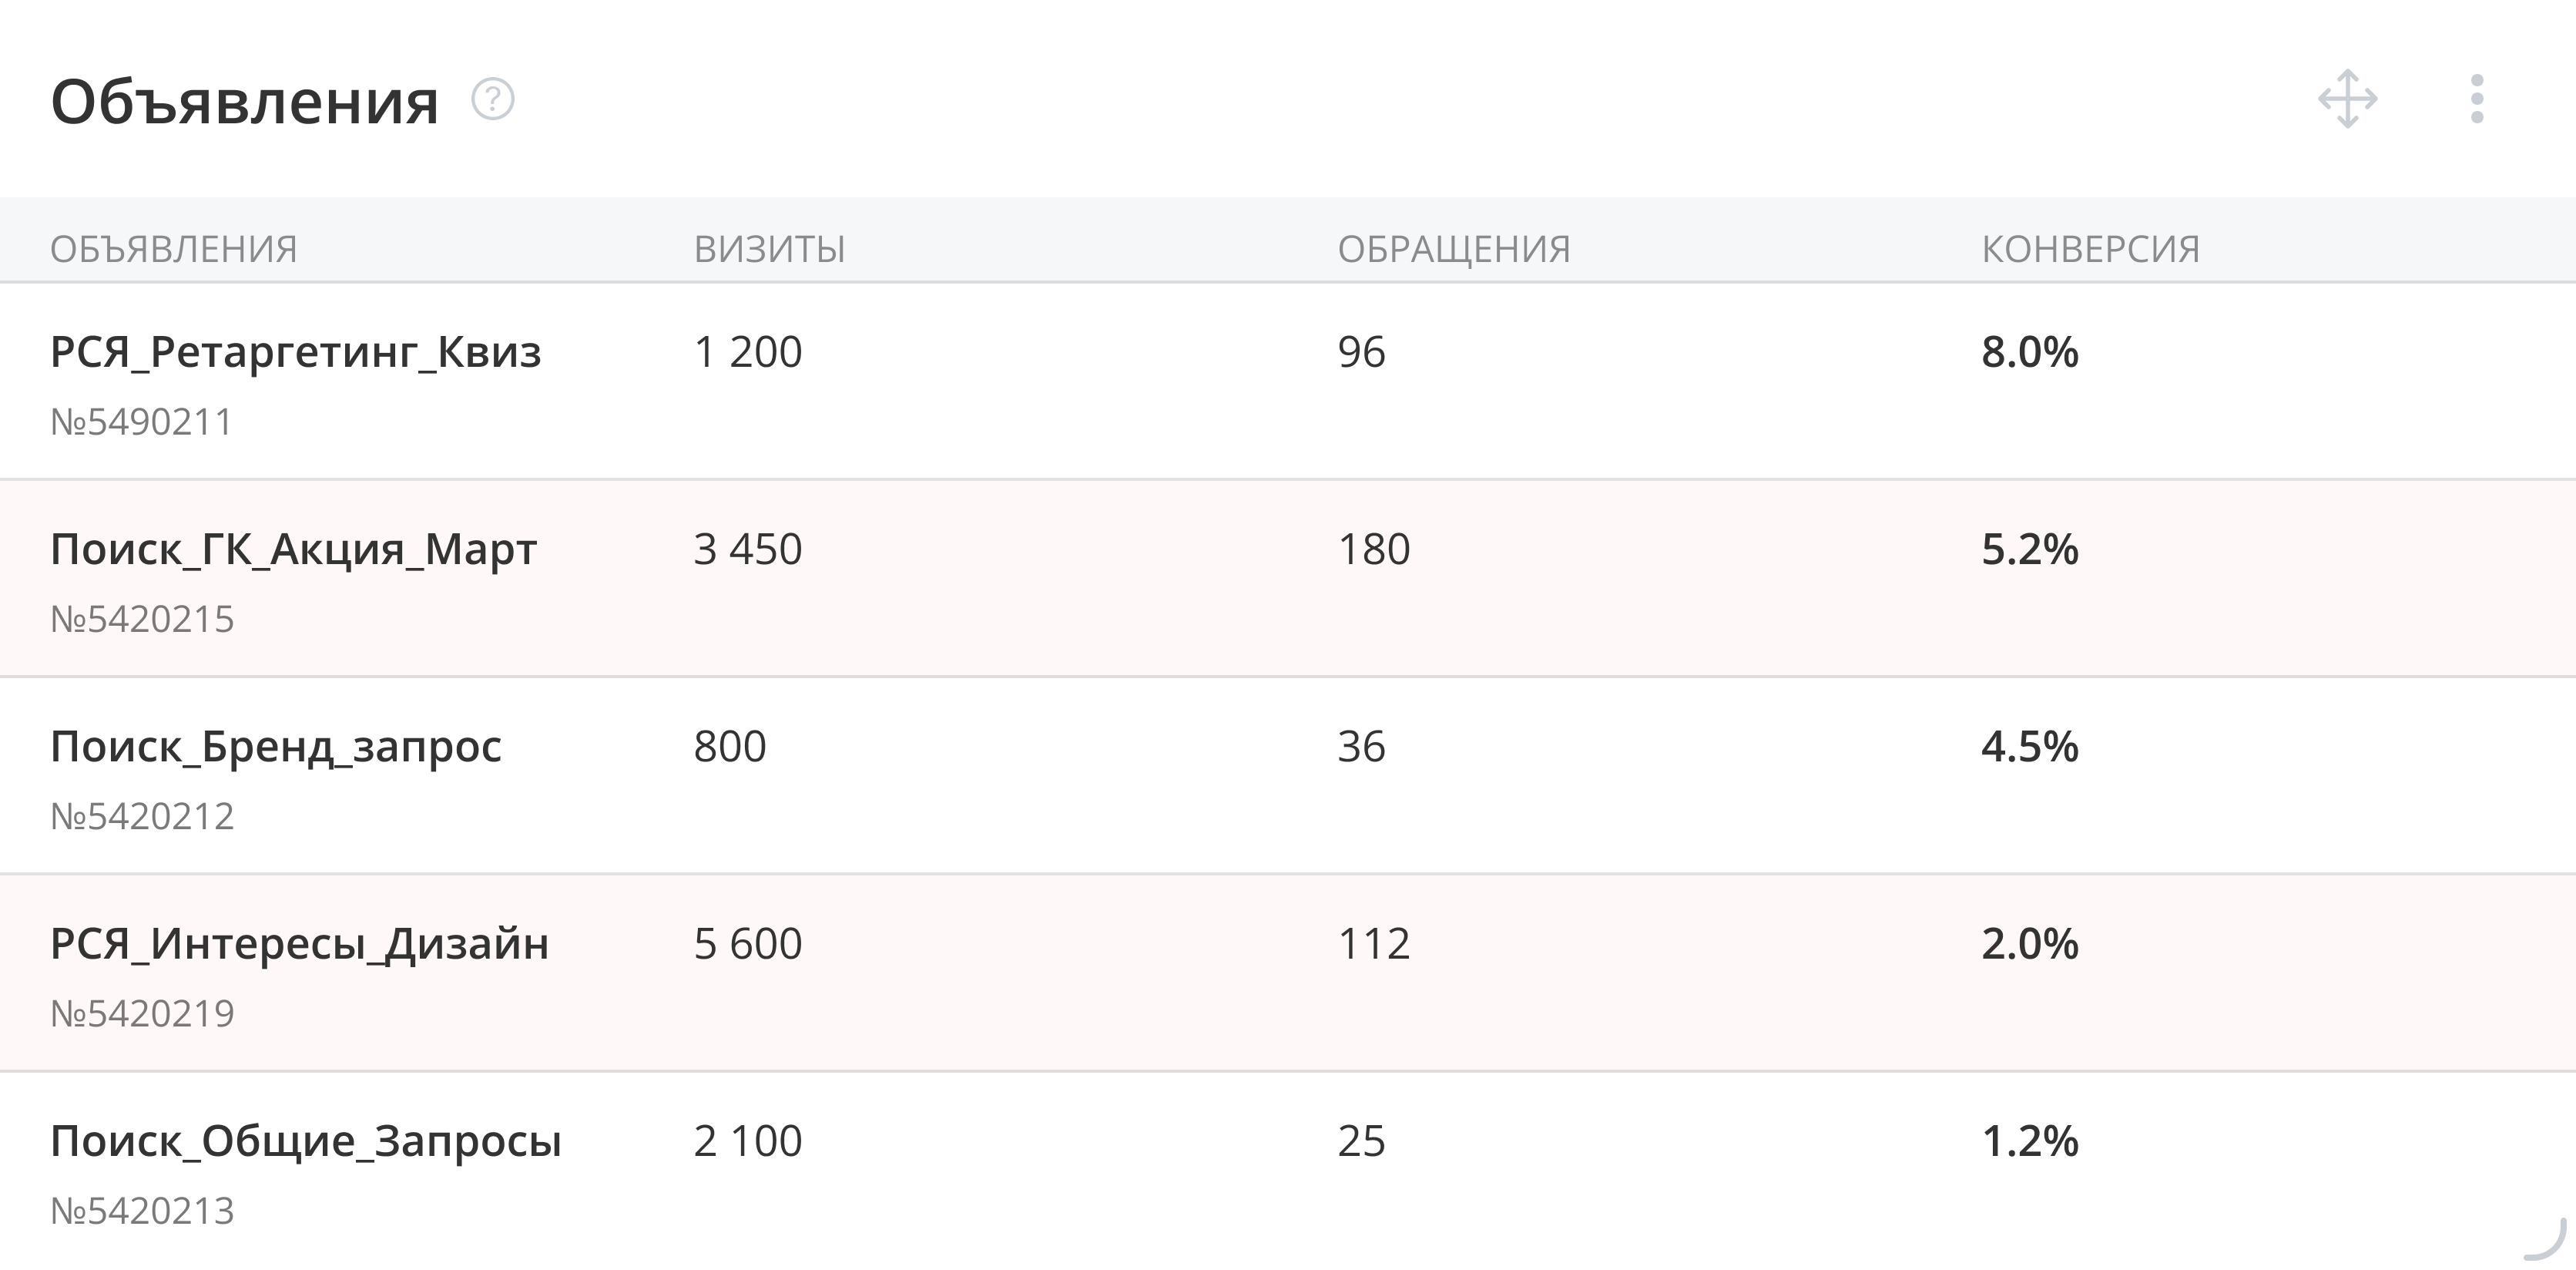Click the move widget arrows icon
Viewport: 2576px width, 1270px height.
click(2347, 99)
